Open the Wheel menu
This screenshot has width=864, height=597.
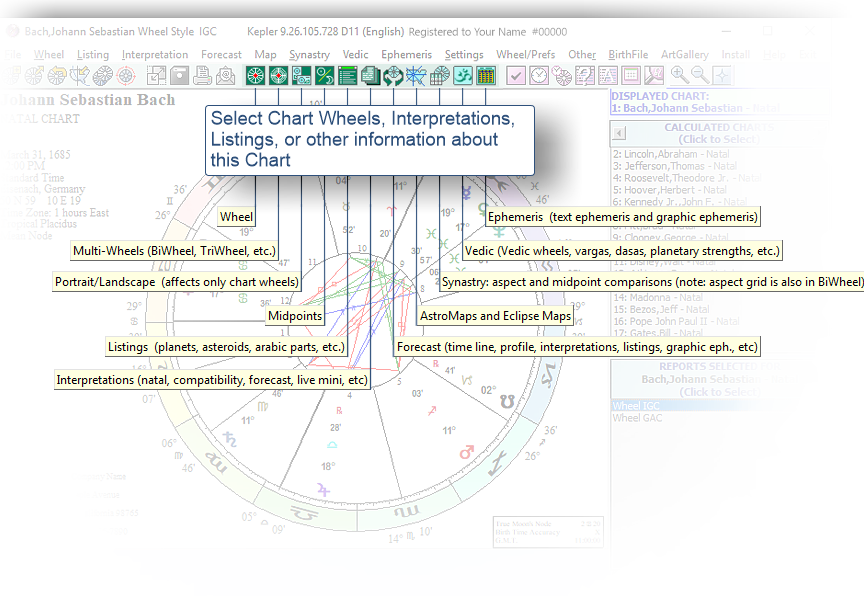[48, 54]
